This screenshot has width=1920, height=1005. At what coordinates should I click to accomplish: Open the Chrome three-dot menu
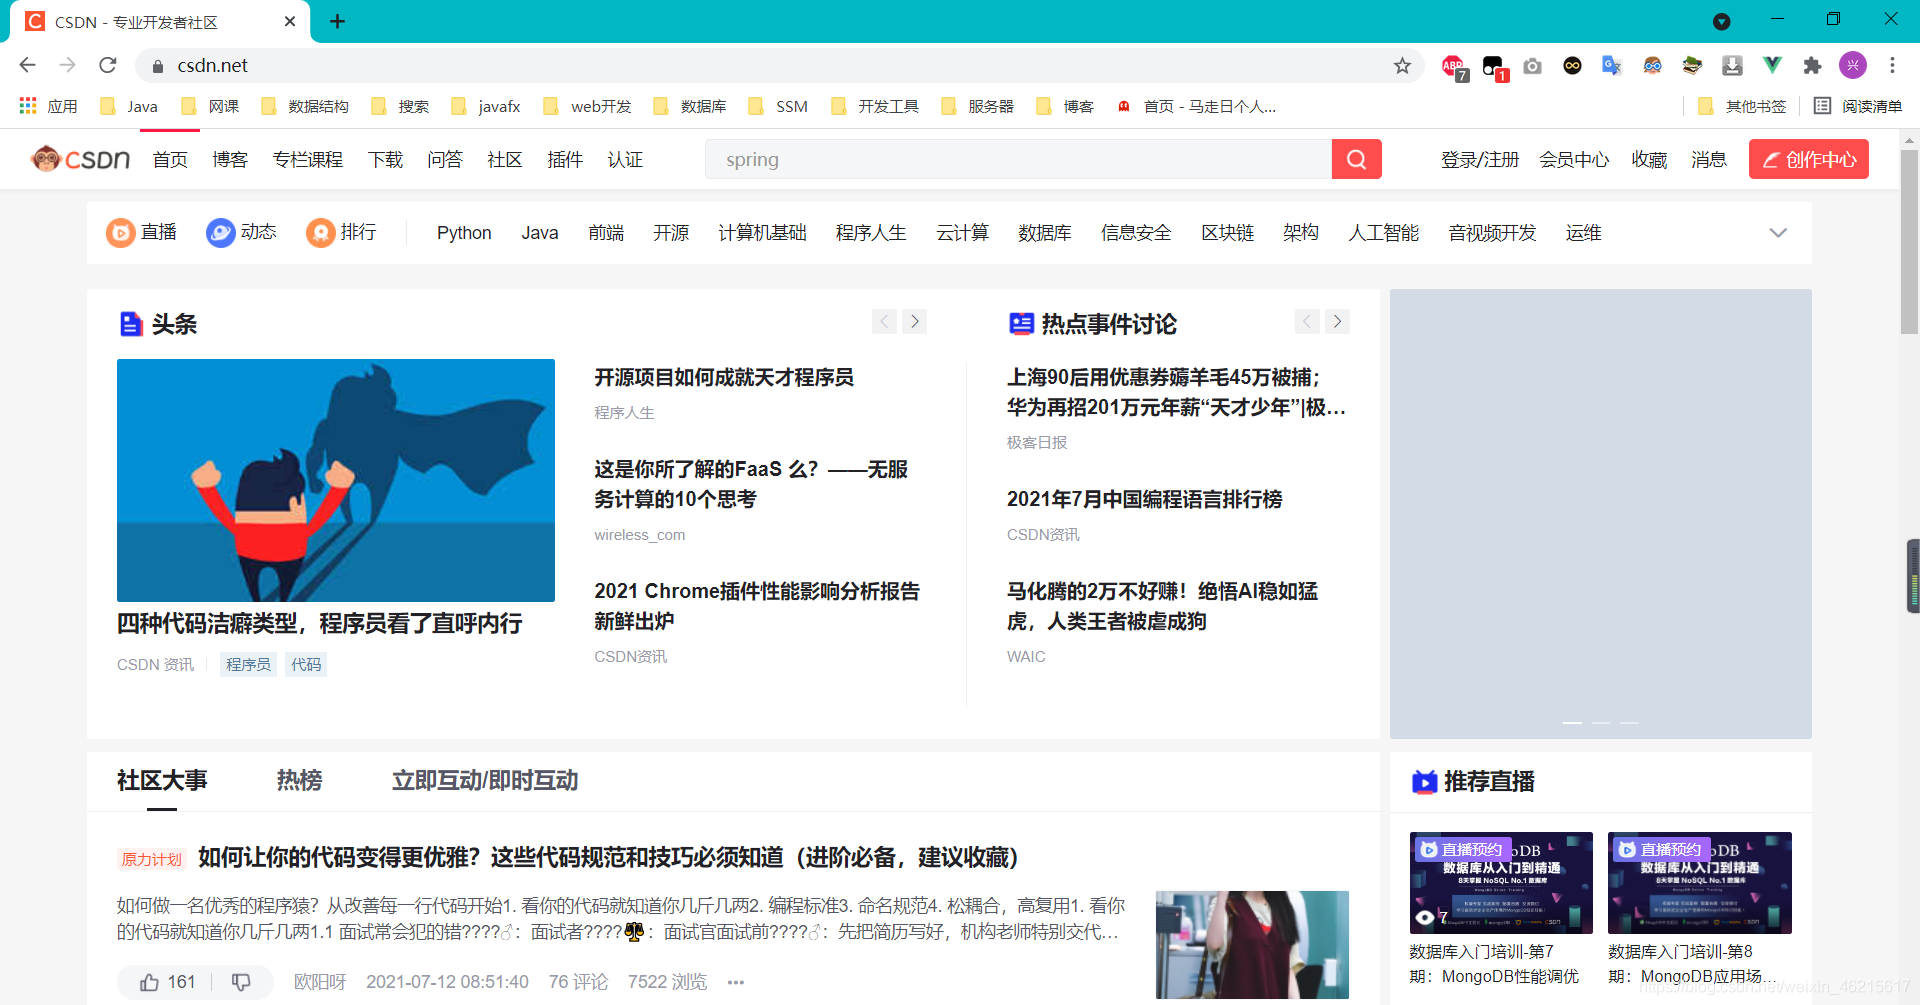[1892, 65]
